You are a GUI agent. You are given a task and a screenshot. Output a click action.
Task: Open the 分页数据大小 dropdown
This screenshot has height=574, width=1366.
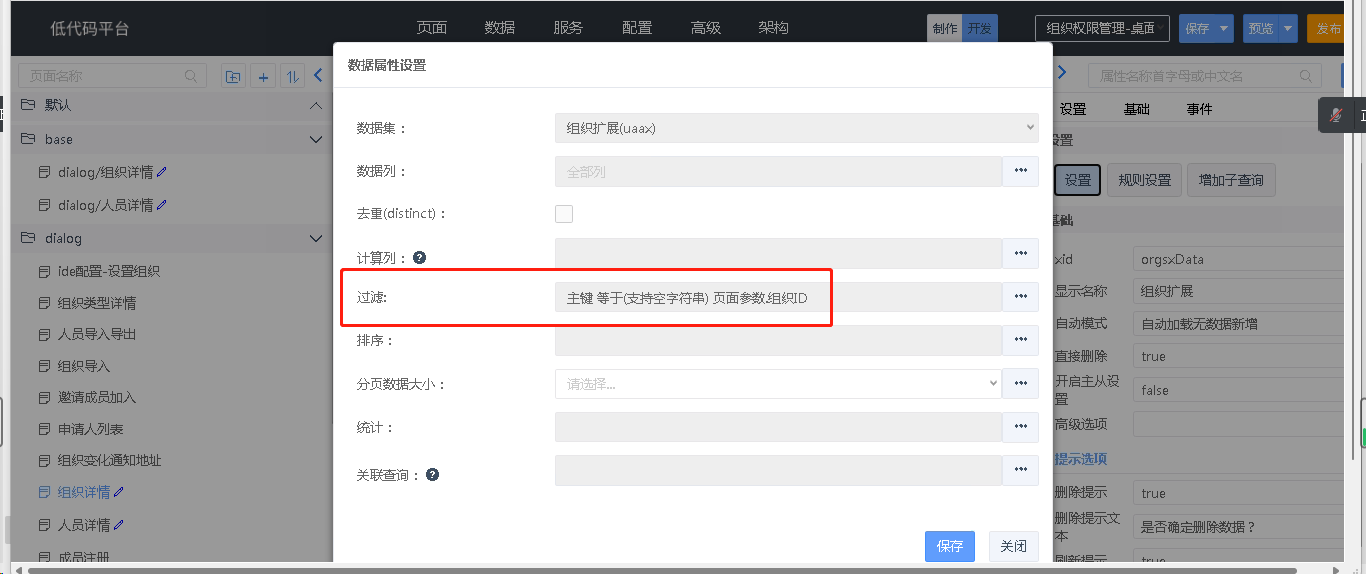pyautogui.click(x=778, y=383)
